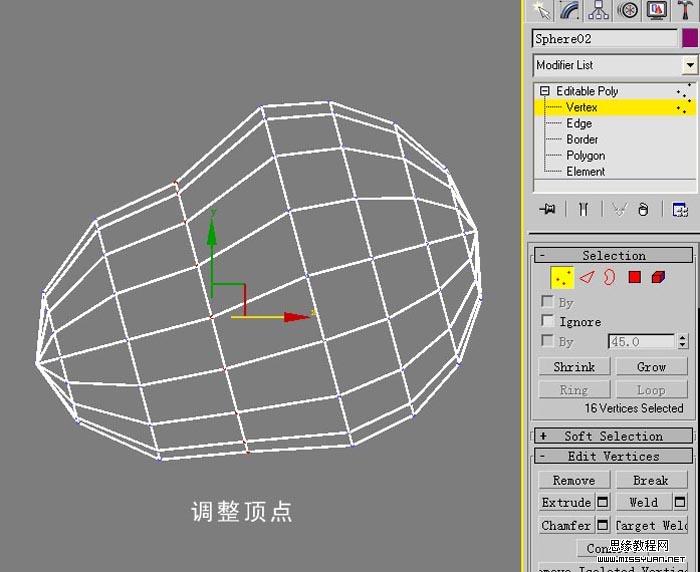Collapse the Selection rollout
The width and height of the screenshot is (700, 572).
[x=613, y=255]
